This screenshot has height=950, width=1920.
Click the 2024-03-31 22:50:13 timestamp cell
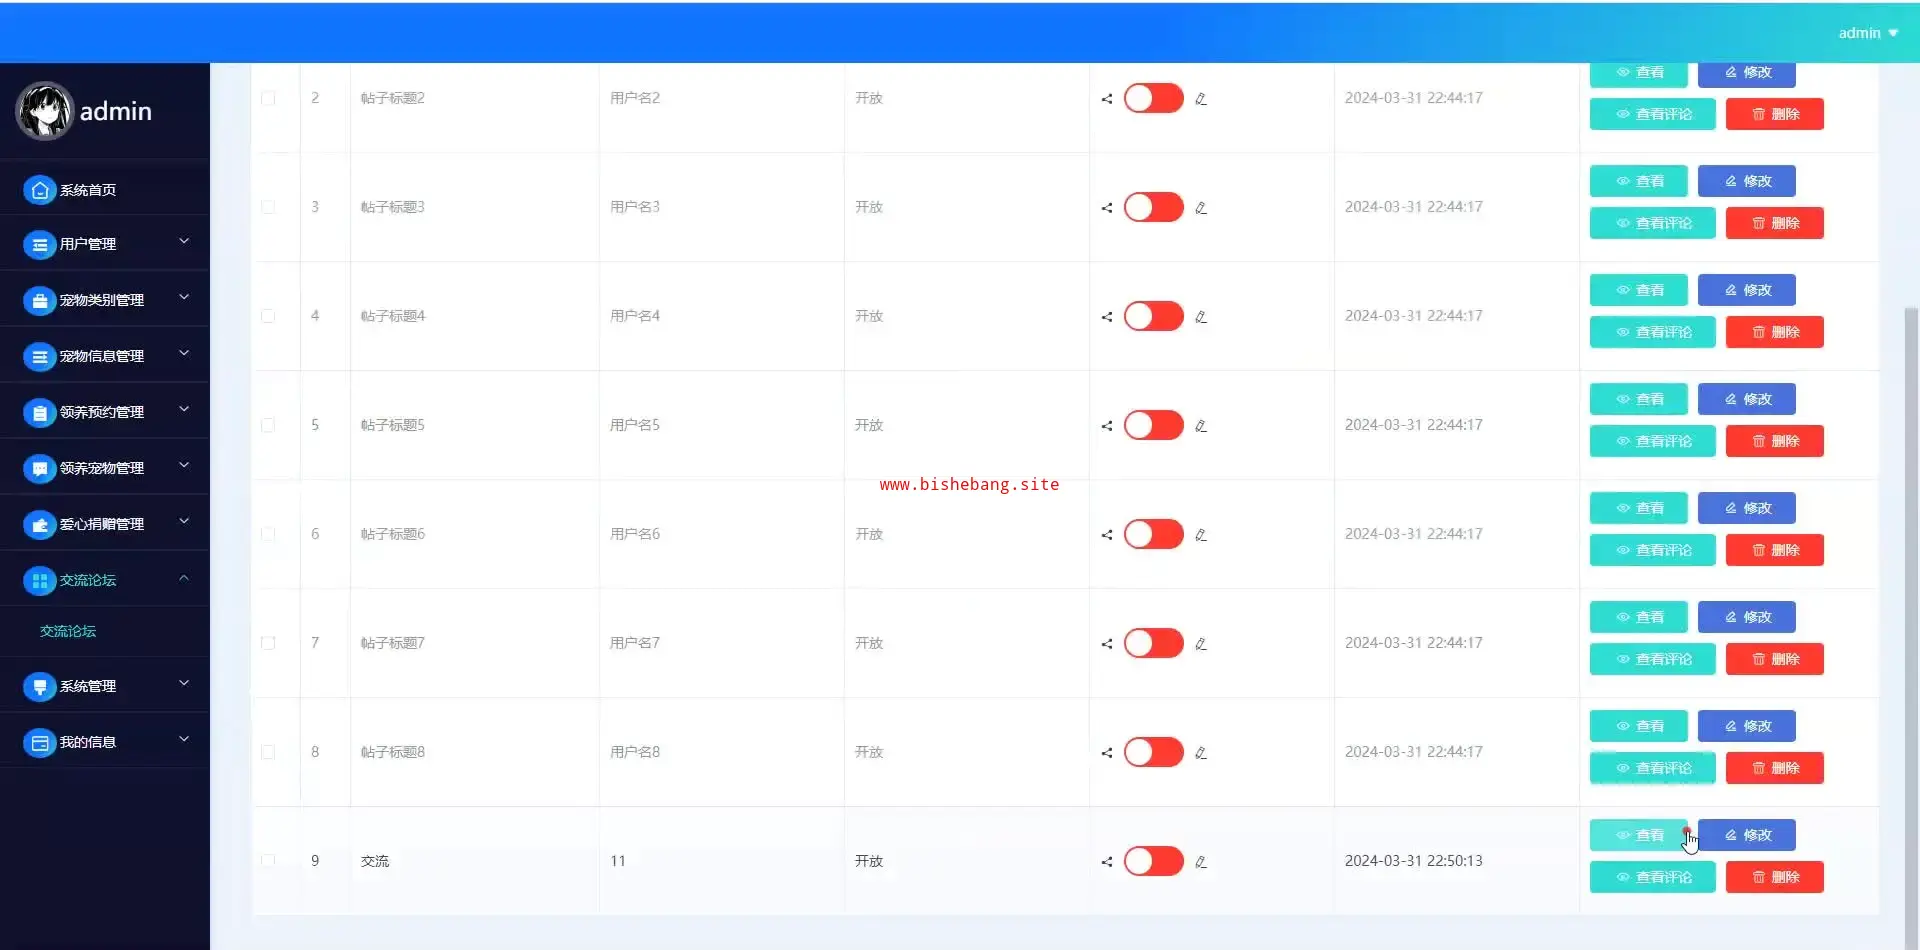tap(1414, 861)
